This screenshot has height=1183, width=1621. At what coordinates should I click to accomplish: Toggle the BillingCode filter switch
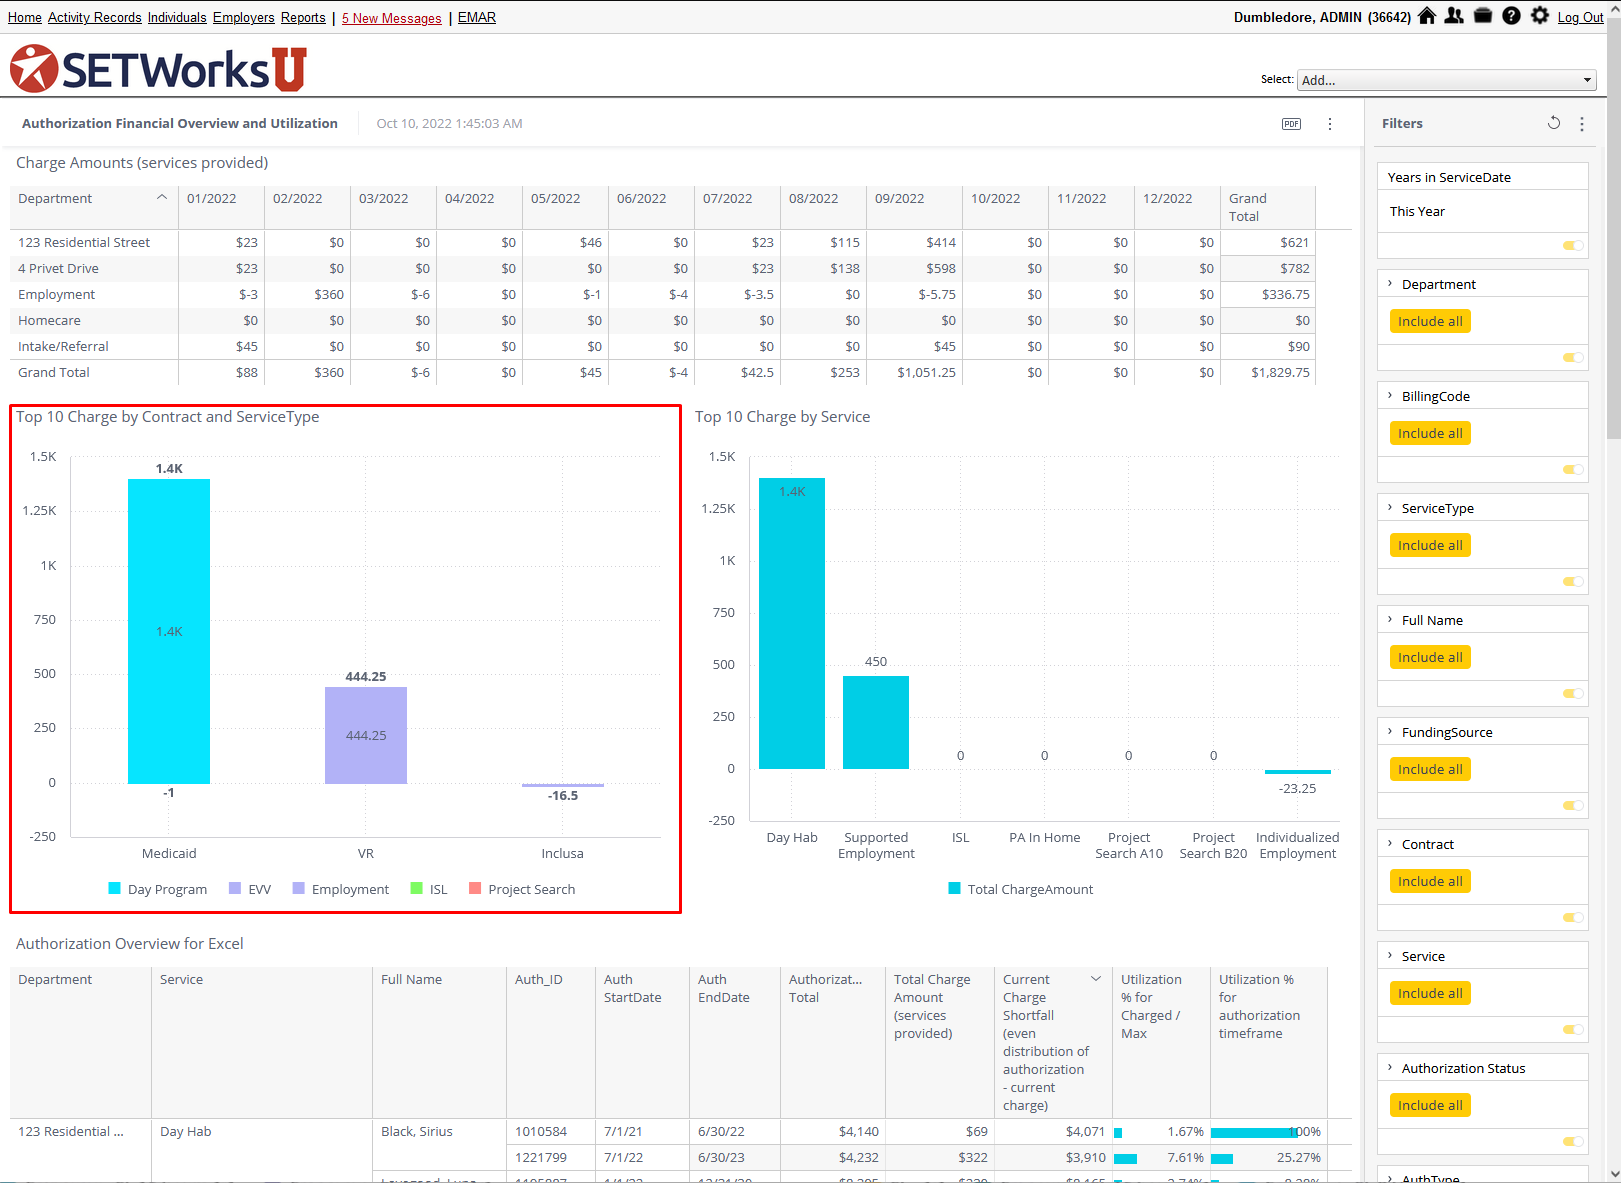point(1573,470)
